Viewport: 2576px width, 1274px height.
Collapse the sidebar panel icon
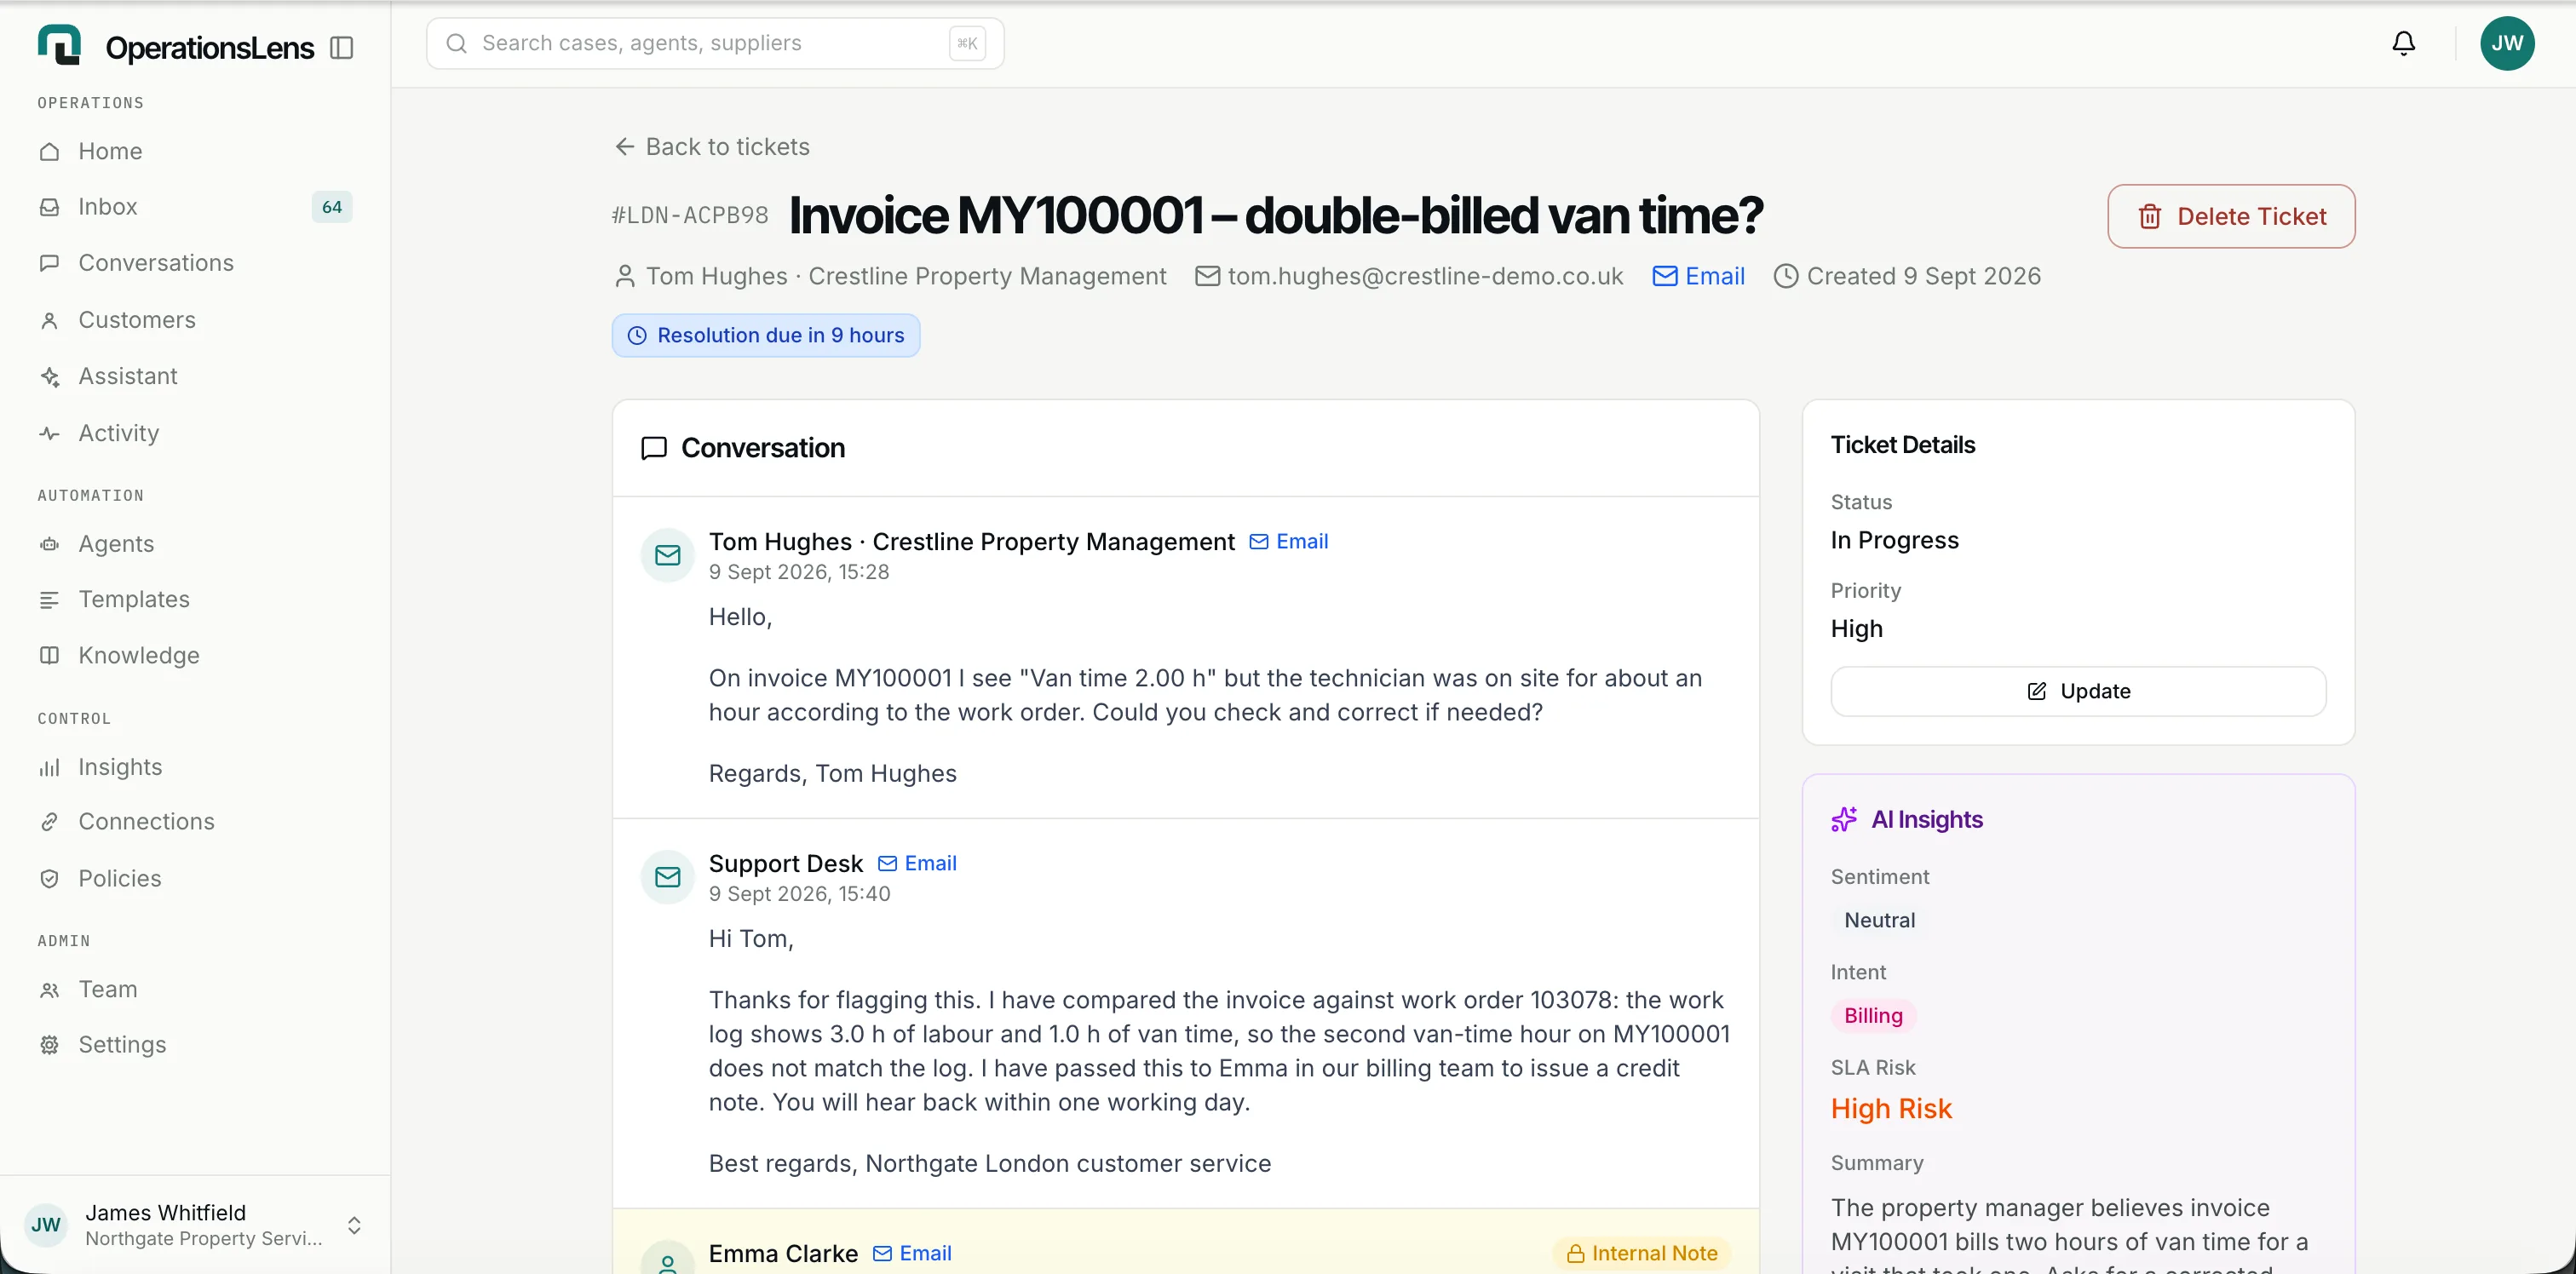341,47
